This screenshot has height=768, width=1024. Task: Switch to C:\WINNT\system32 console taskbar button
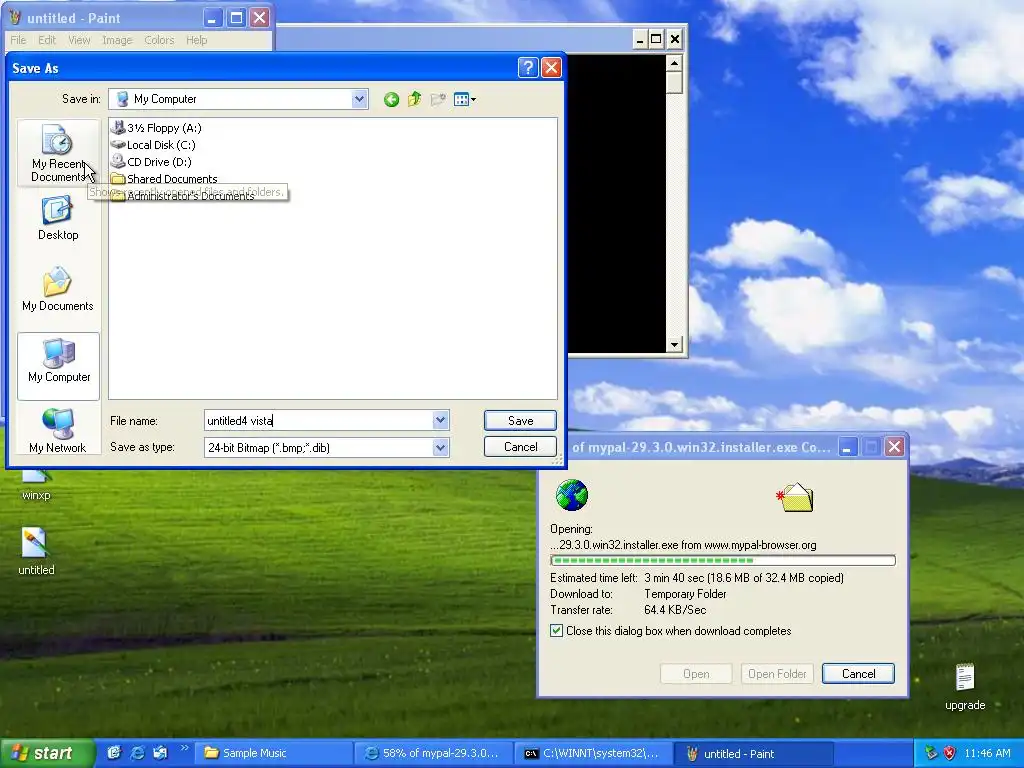click(593, 753)
